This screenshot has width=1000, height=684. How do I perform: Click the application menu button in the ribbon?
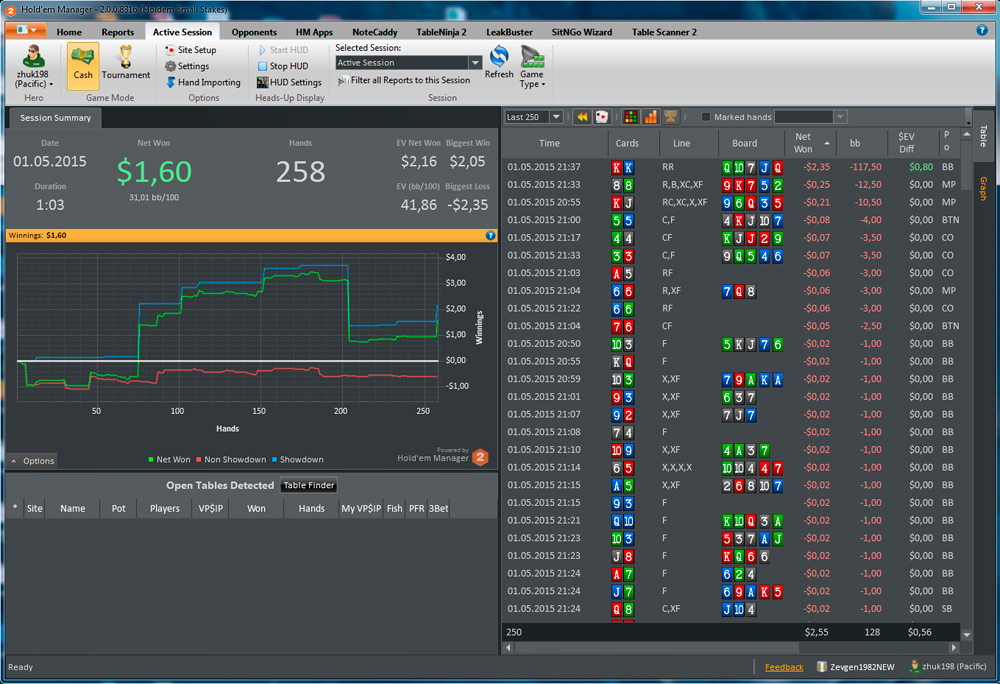click(x=26, y=30)
